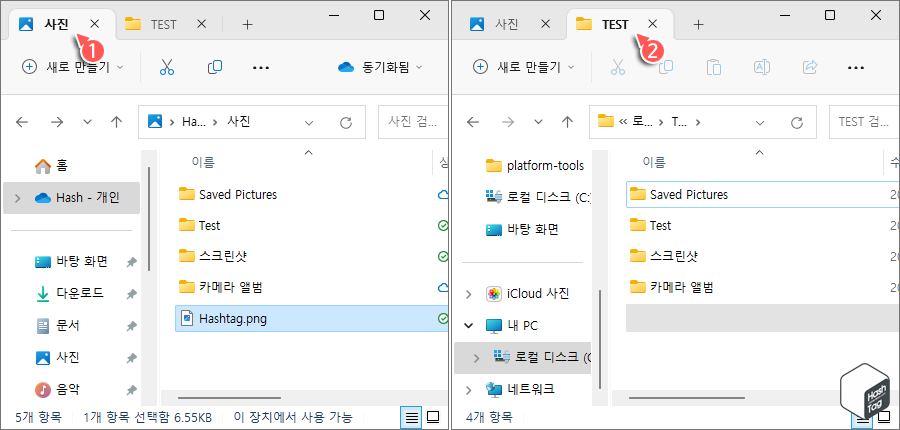The image size is (900, 430).
Task: Click 사진 검색 search box in left window
Action: pyautogui.click(x=413, y=122)
